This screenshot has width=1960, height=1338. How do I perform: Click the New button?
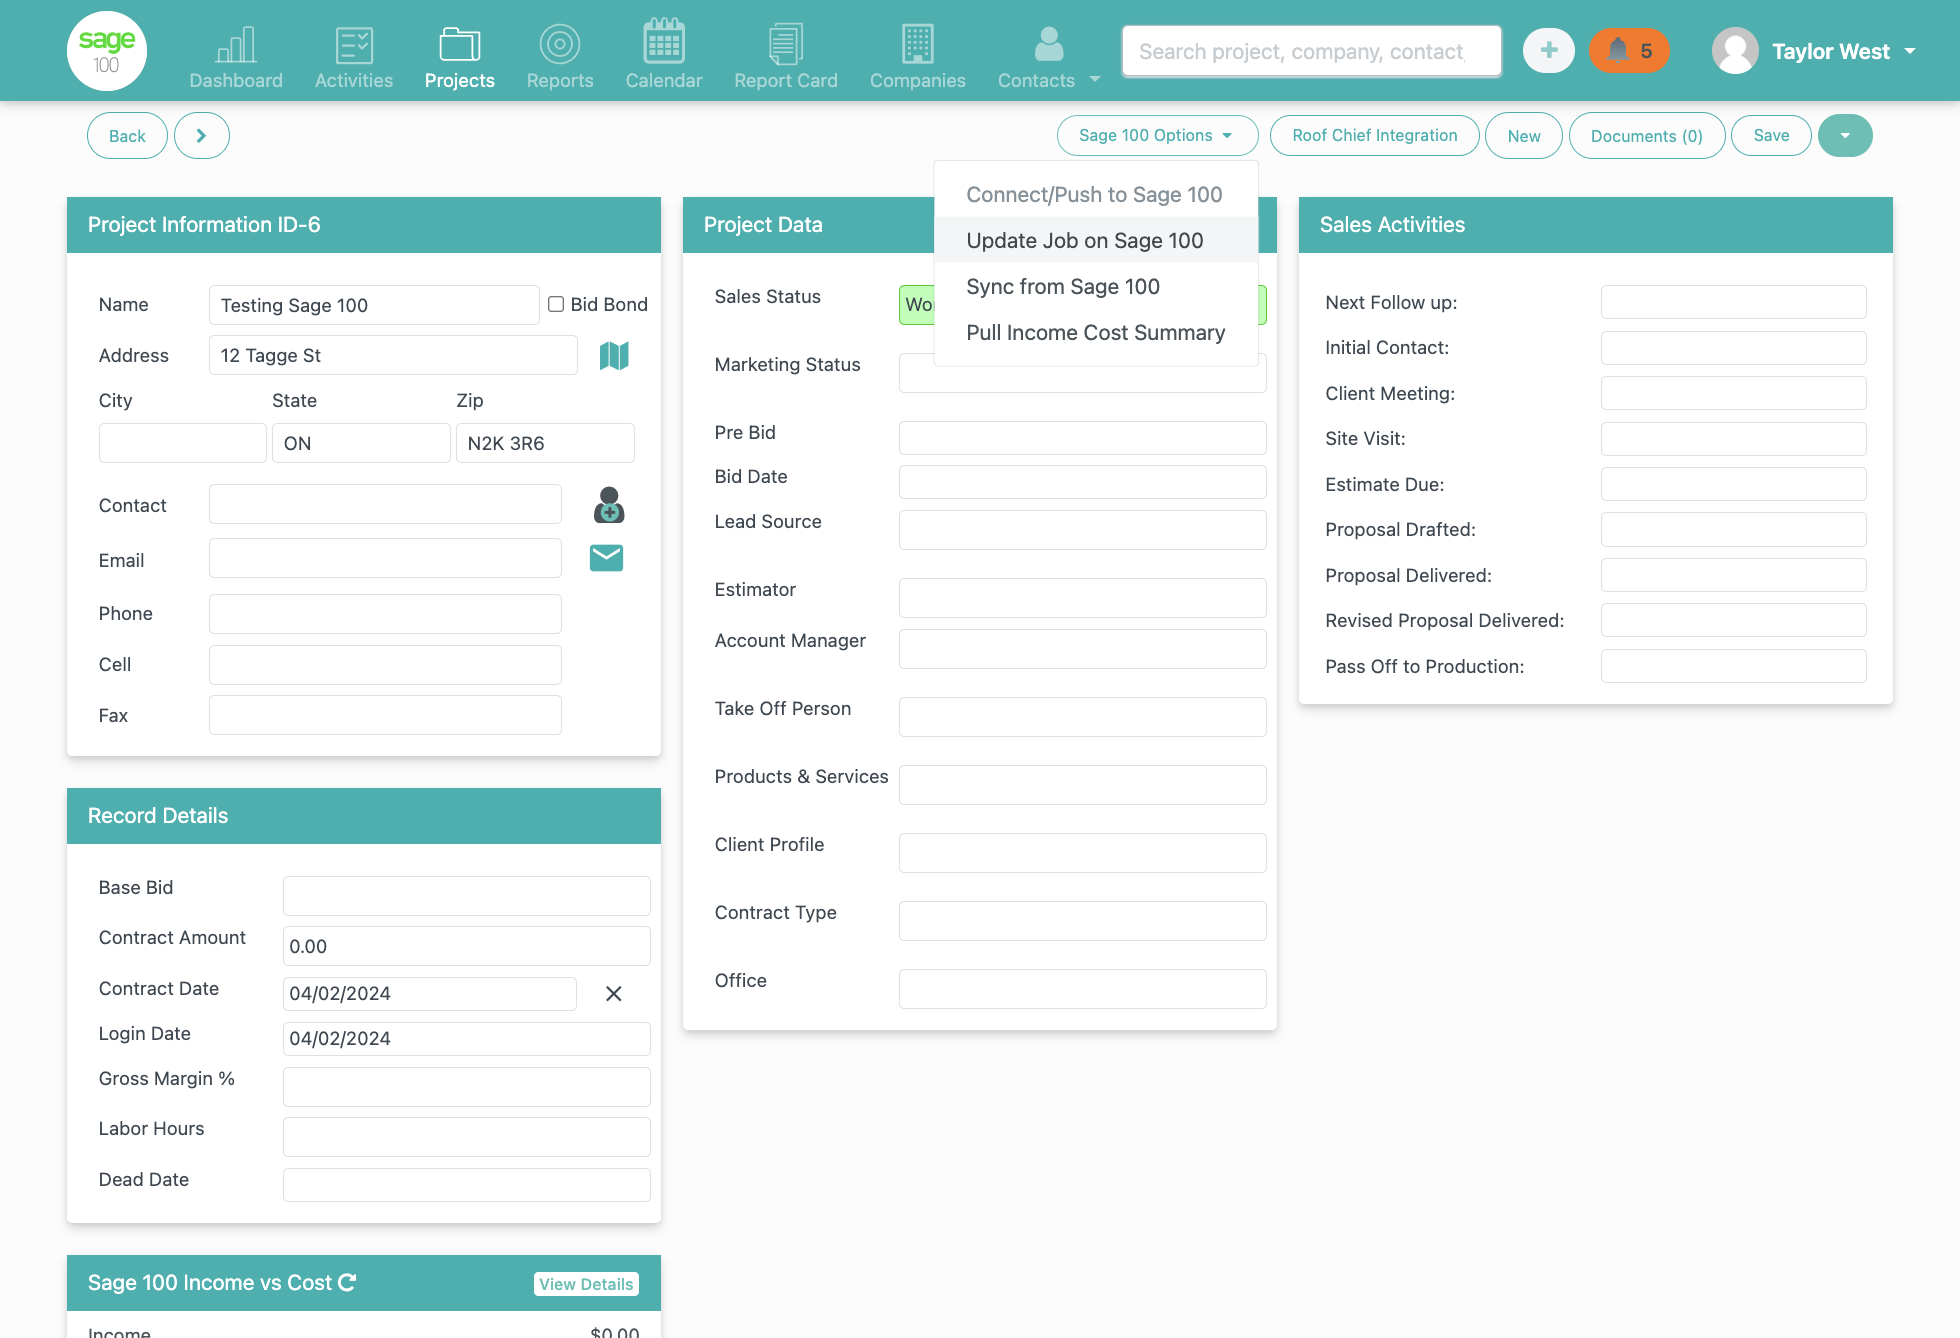[x=1524, y=136]
